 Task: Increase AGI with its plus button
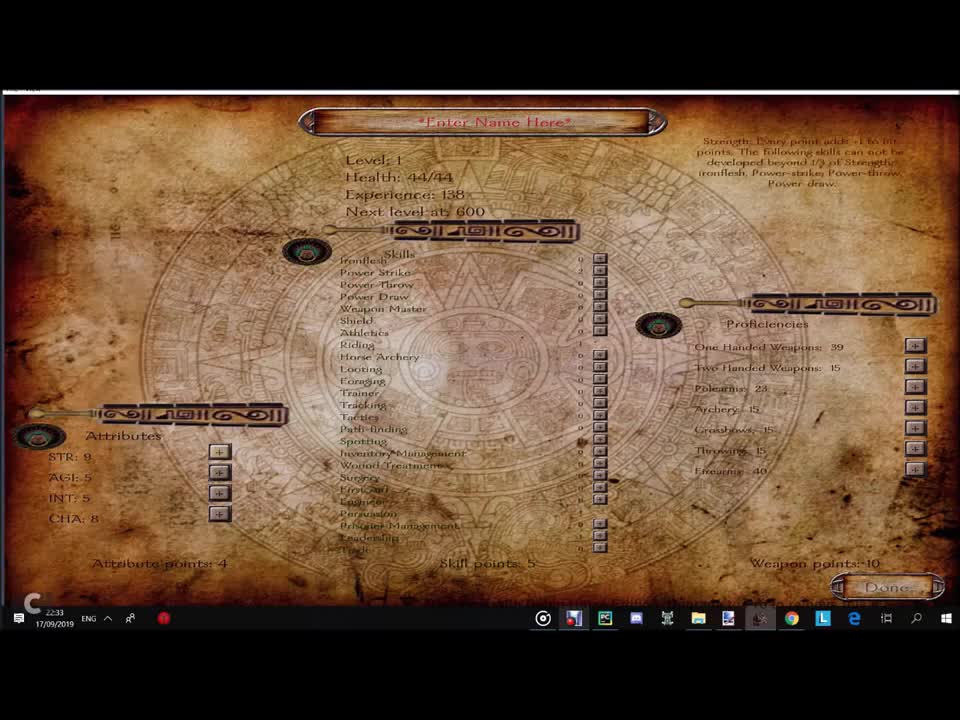[x=218, y=472]
